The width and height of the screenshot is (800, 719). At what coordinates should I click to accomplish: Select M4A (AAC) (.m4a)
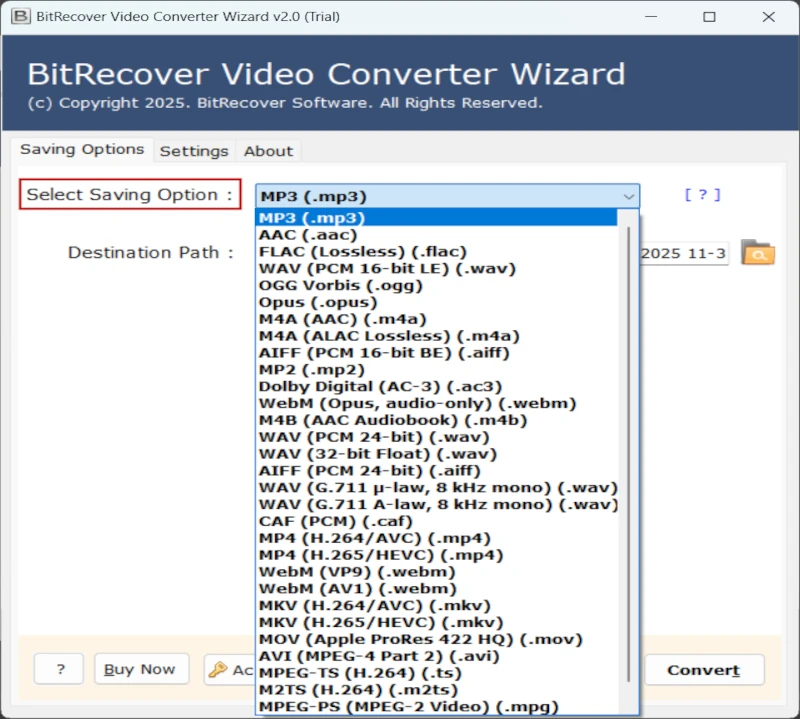[x=436, y=319]
